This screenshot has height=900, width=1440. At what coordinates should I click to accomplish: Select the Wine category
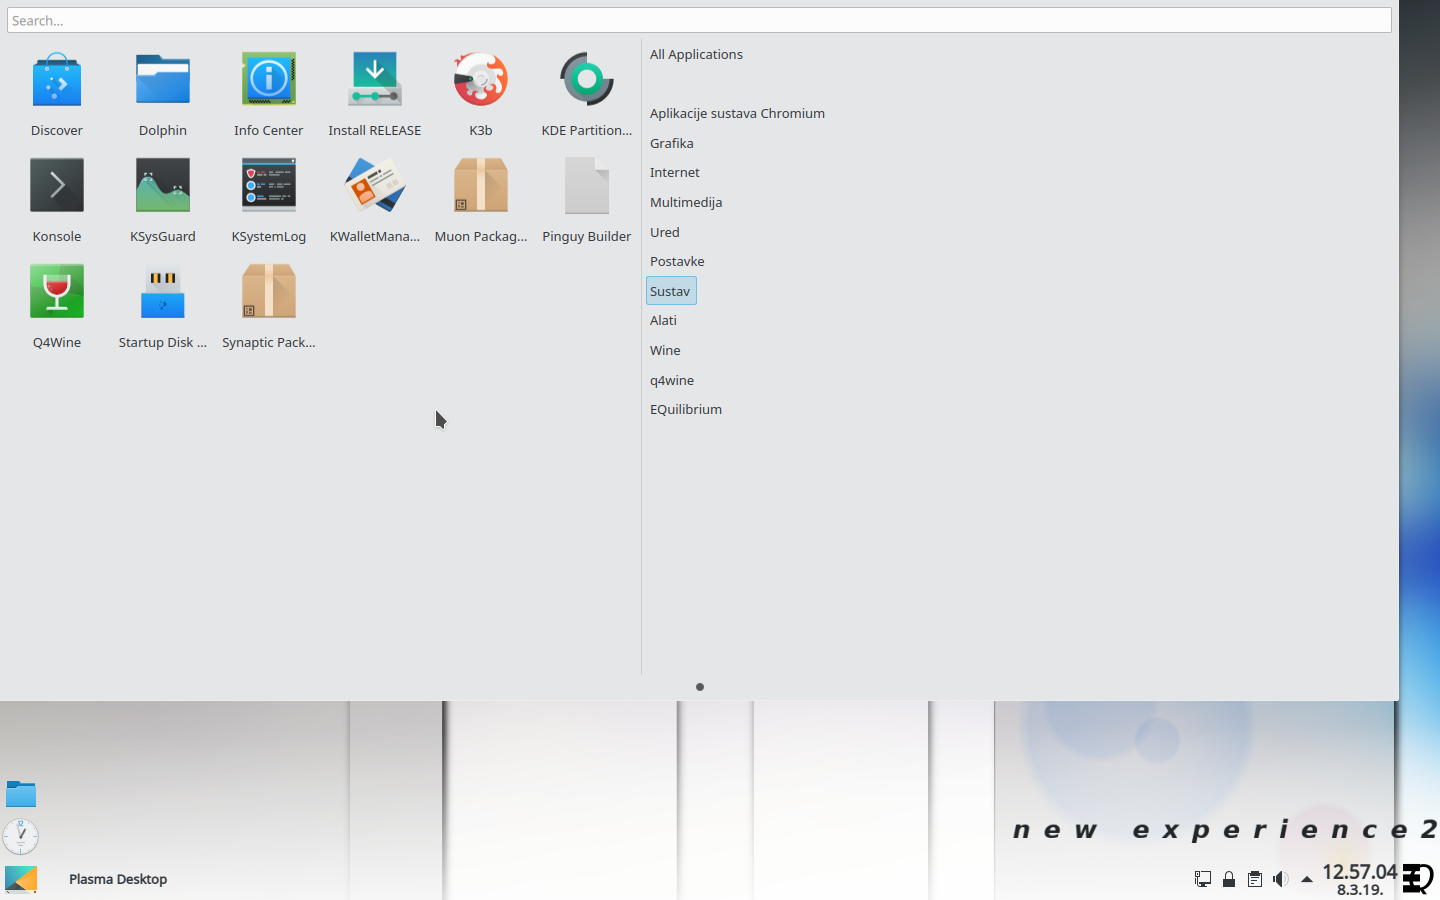click(x=665, y=350)
